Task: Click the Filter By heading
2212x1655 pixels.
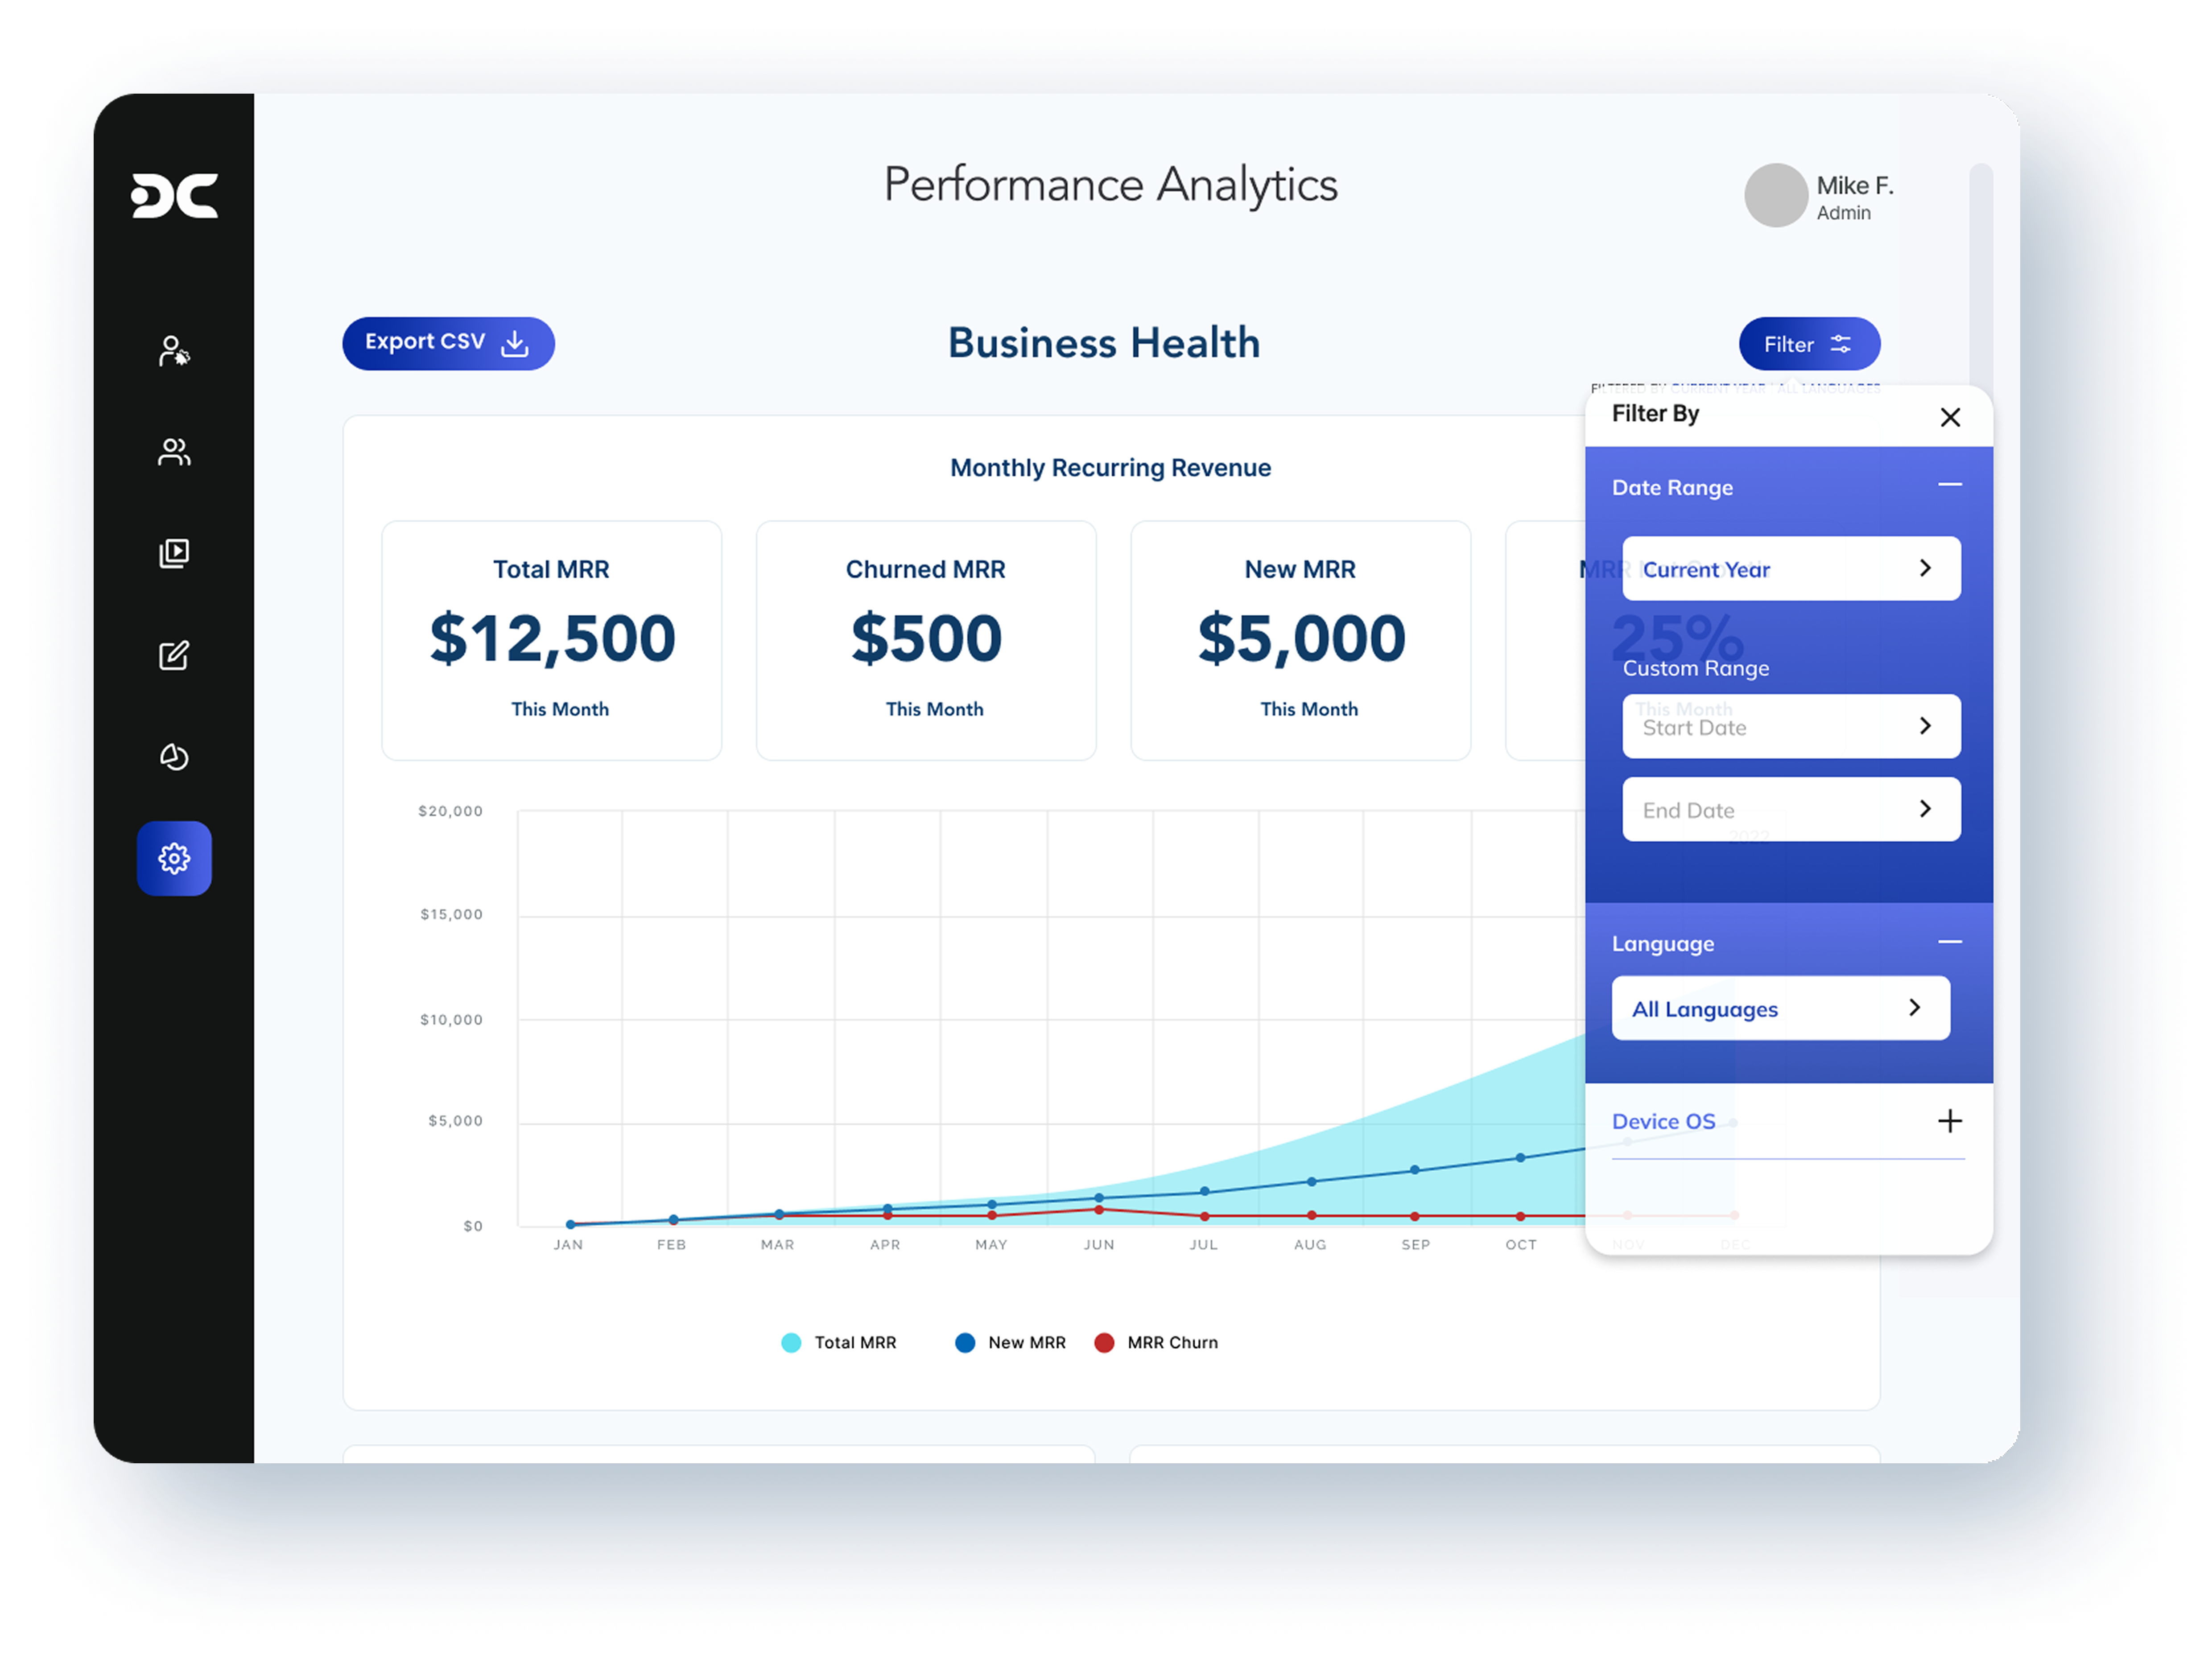Action: (1655, 414)
